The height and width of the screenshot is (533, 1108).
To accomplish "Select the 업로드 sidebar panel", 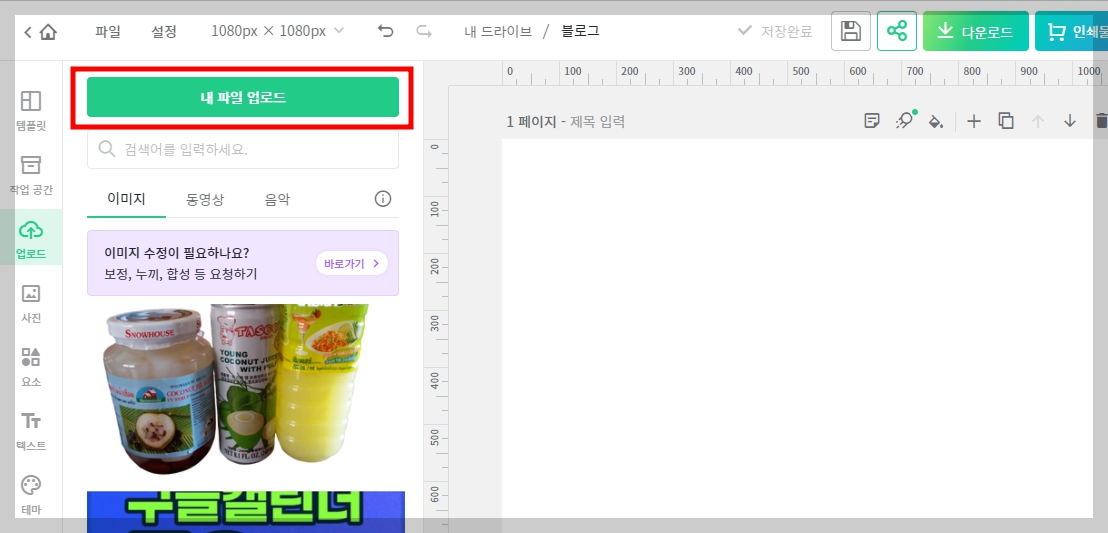I will (31, 239).
